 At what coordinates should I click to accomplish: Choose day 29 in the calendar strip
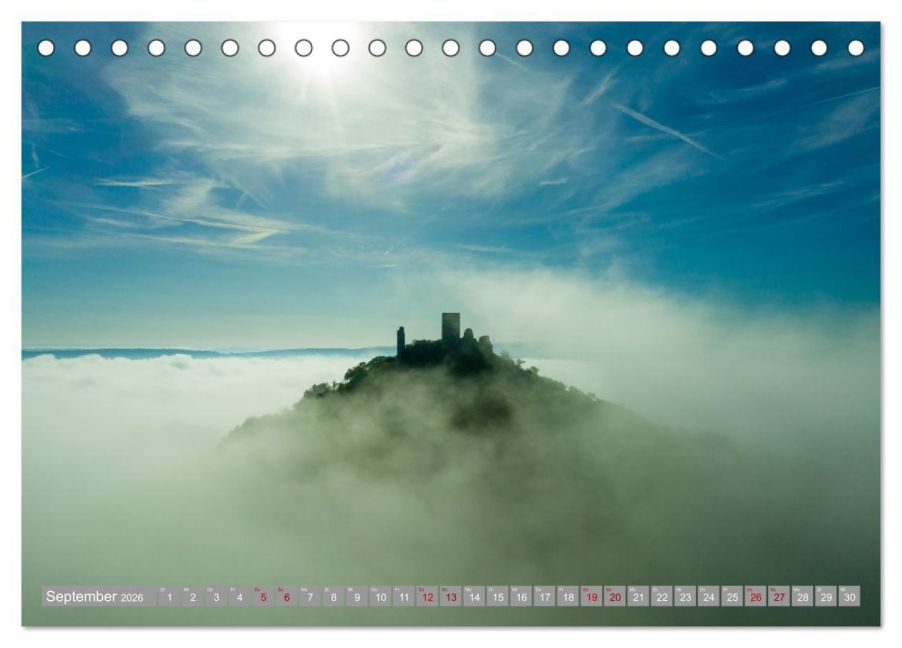click(826, 596)
